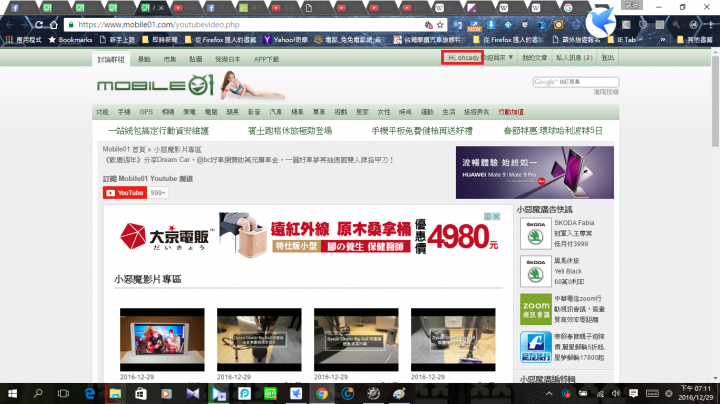Click the Google custom search field
720x404 pixels.
coord(576,82)
